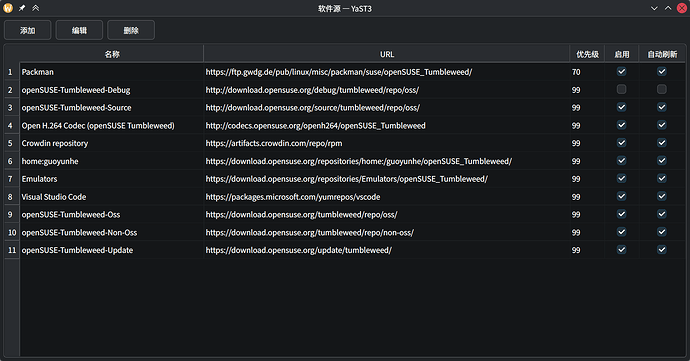
Task: Toggle auto-refresh for openSUSE-Tumbleweed-Source
Action: (x=662, y=107)
